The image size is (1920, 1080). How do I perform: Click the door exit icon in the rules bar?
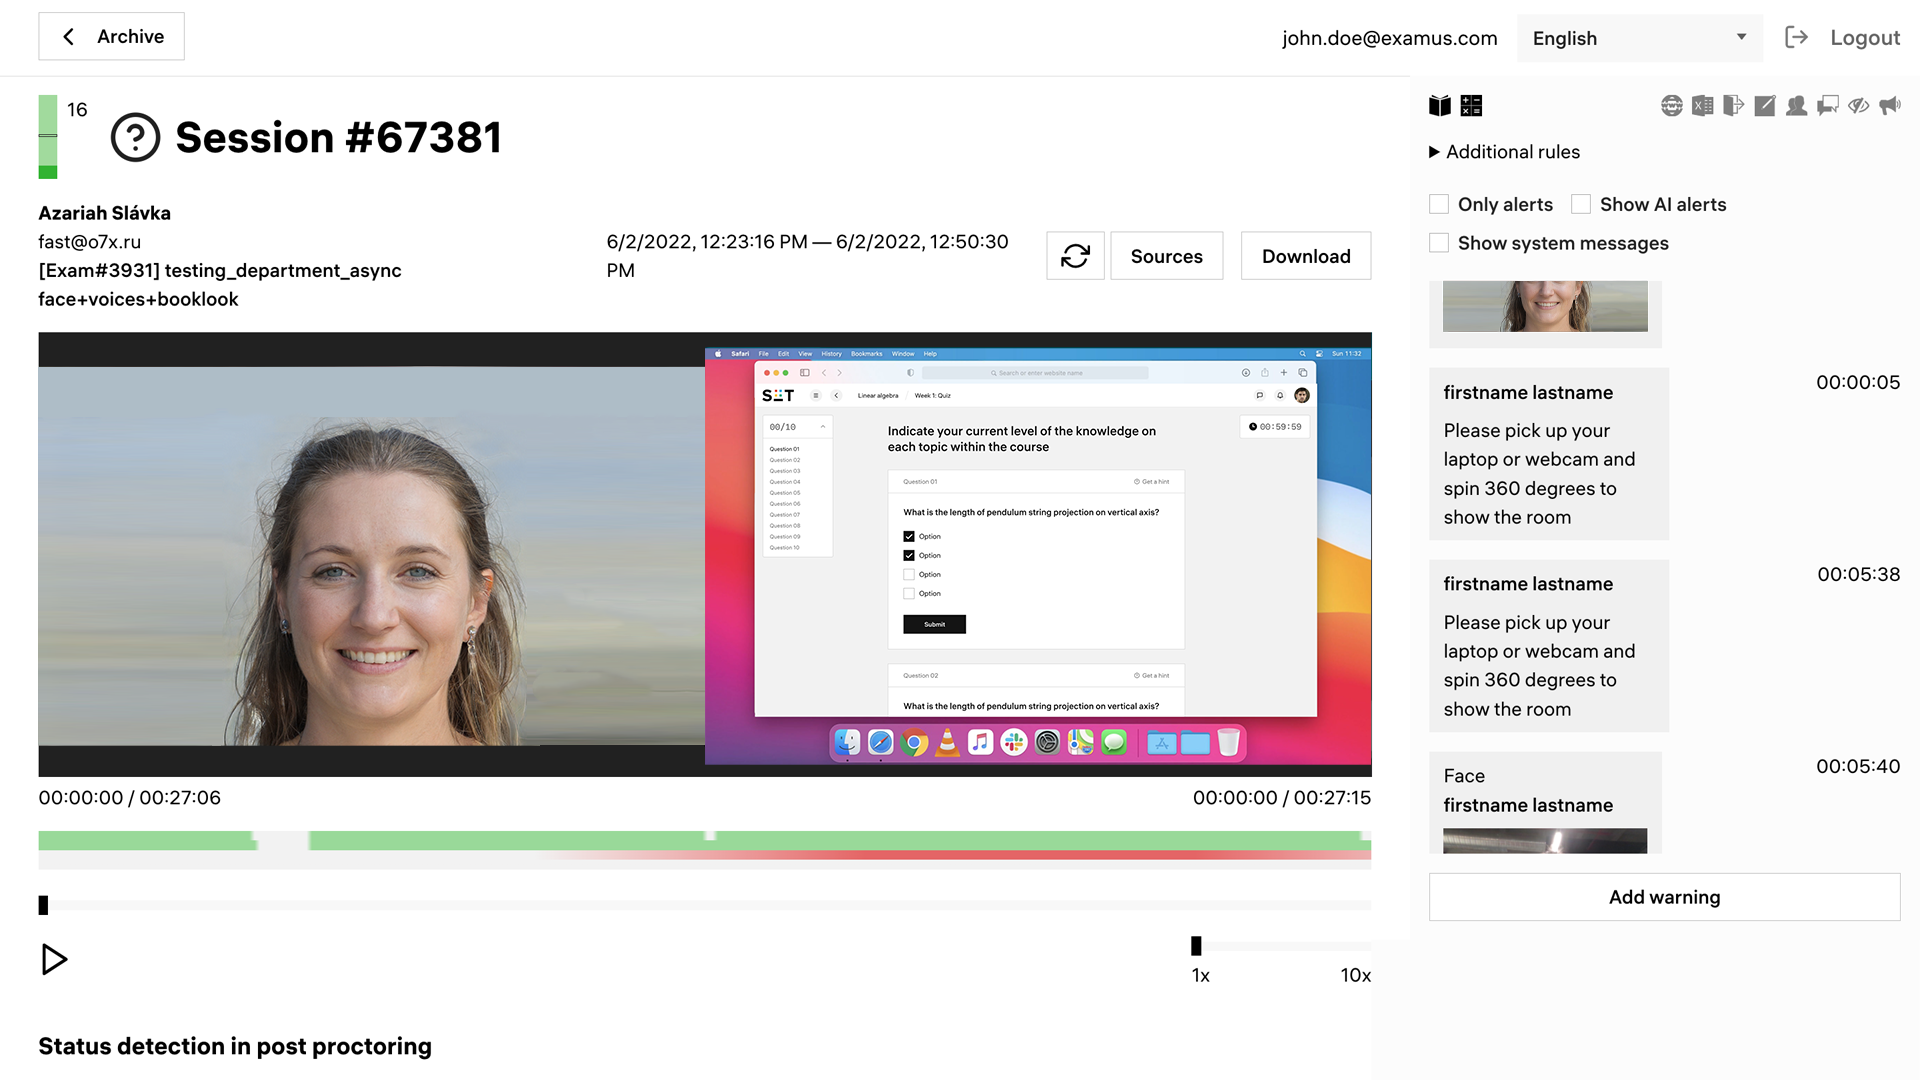point(1734,106)
